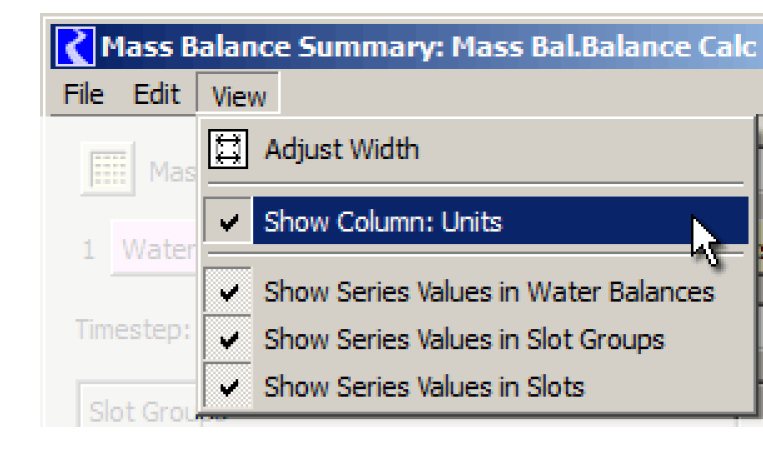Choose the Adjust Width menu entry

coord(341,150)
